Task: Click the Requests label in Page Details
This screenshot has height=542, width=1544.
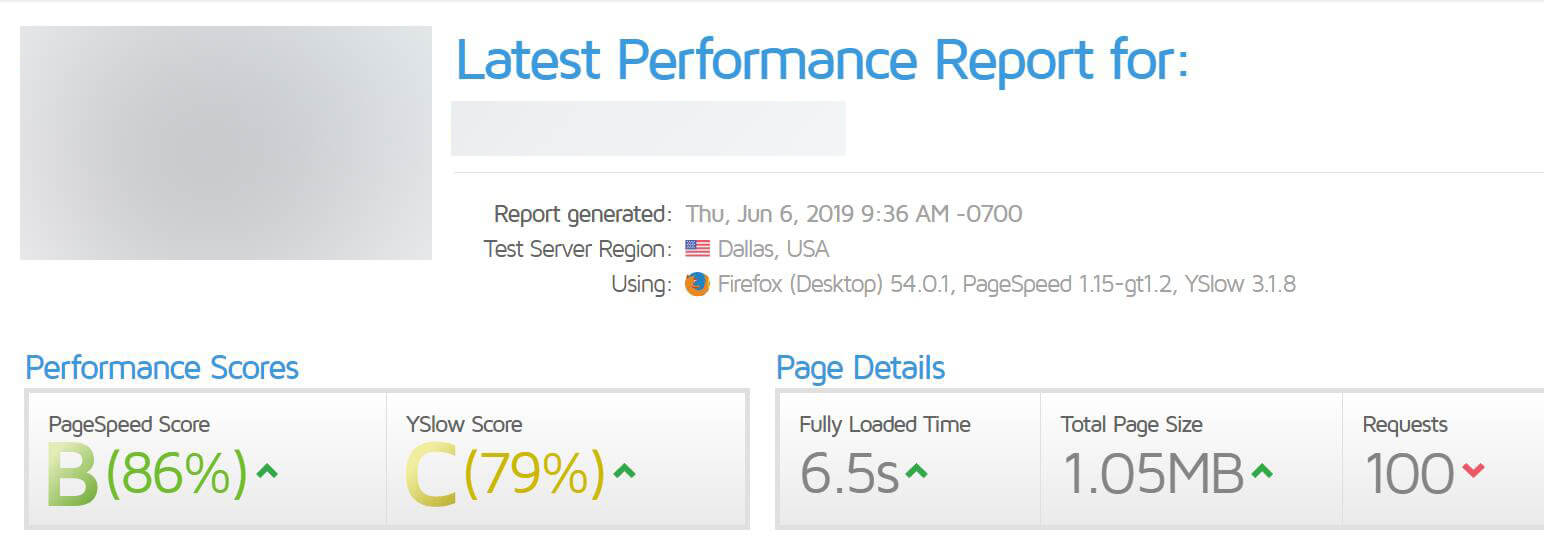Action: click(1404, 424)
